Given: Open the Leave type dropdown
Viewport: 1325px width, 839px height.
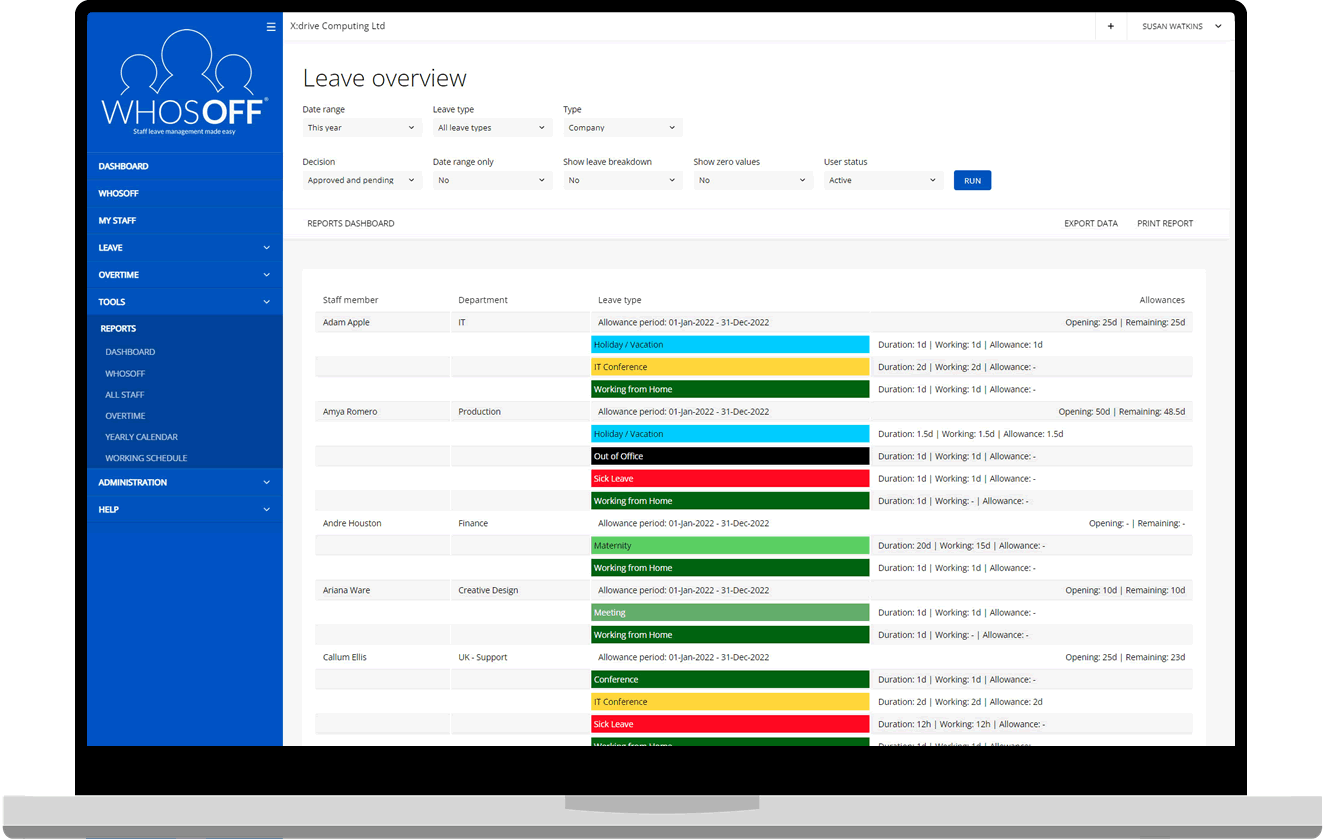Looking at the screenshot, I should tap(491, 128).
